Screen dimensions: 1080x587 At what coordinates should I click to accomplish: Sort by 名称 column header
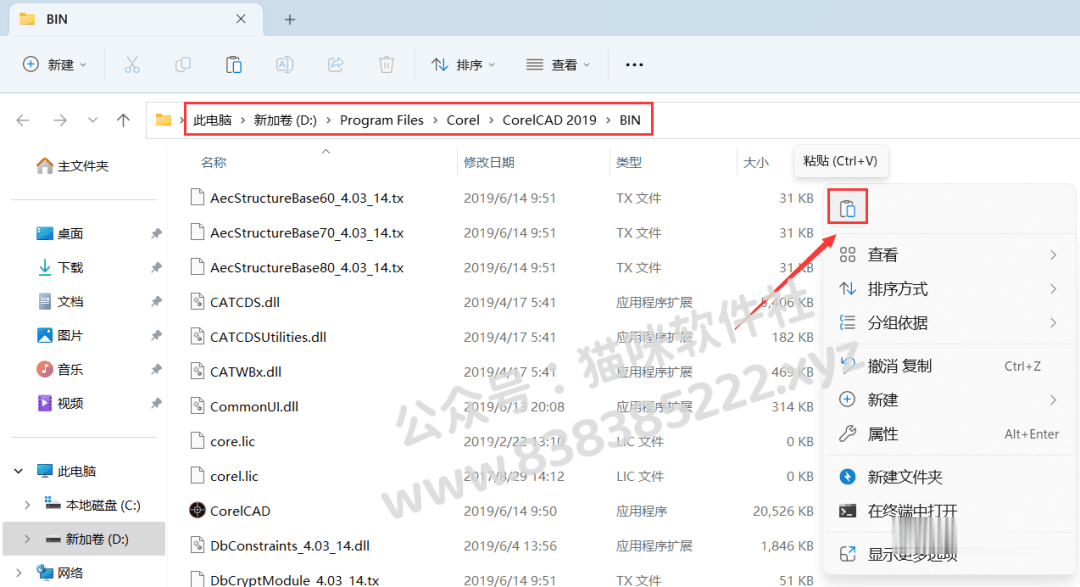tap(214, 163)
